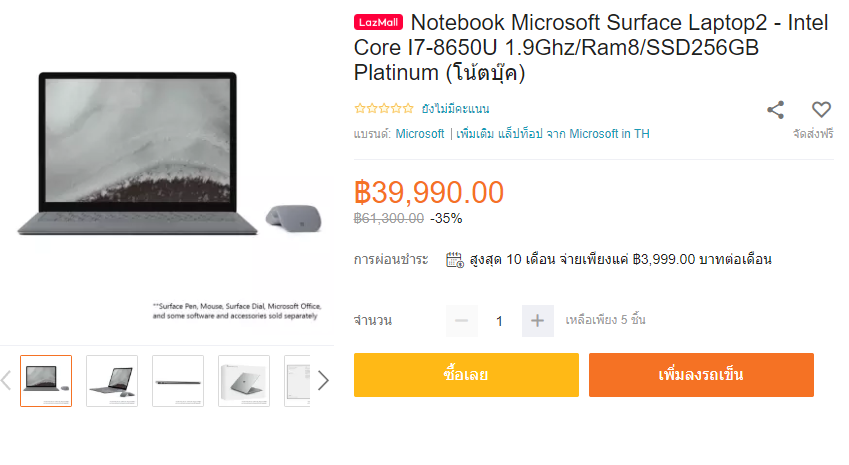
Task: Click the ซื้อเลย buy now button
Action: pyautogui.click(x=466, y=375)
